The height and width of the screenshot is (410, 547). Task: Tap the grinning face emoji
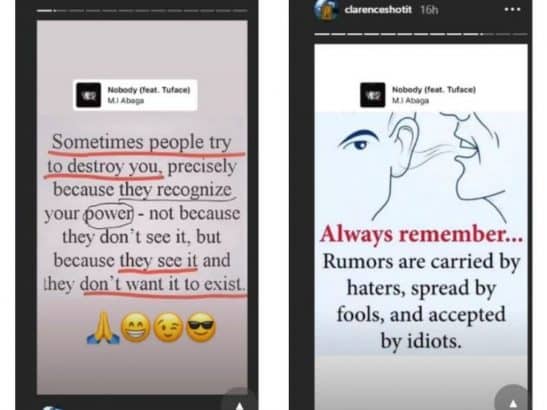pos(136,328)
